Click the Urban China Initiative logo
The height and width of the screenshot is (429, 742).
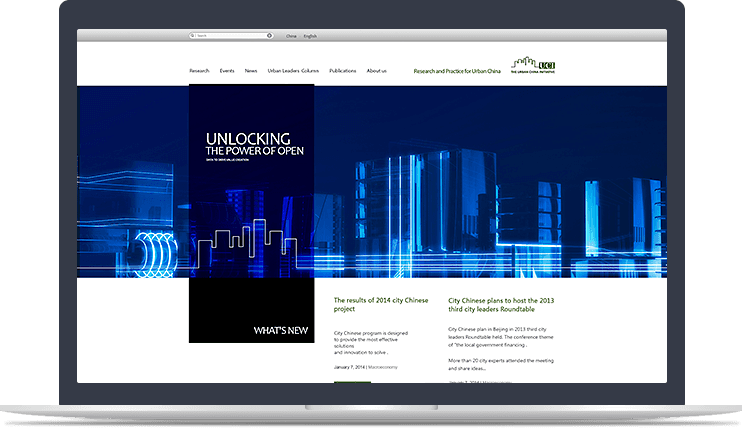point(532,67)
